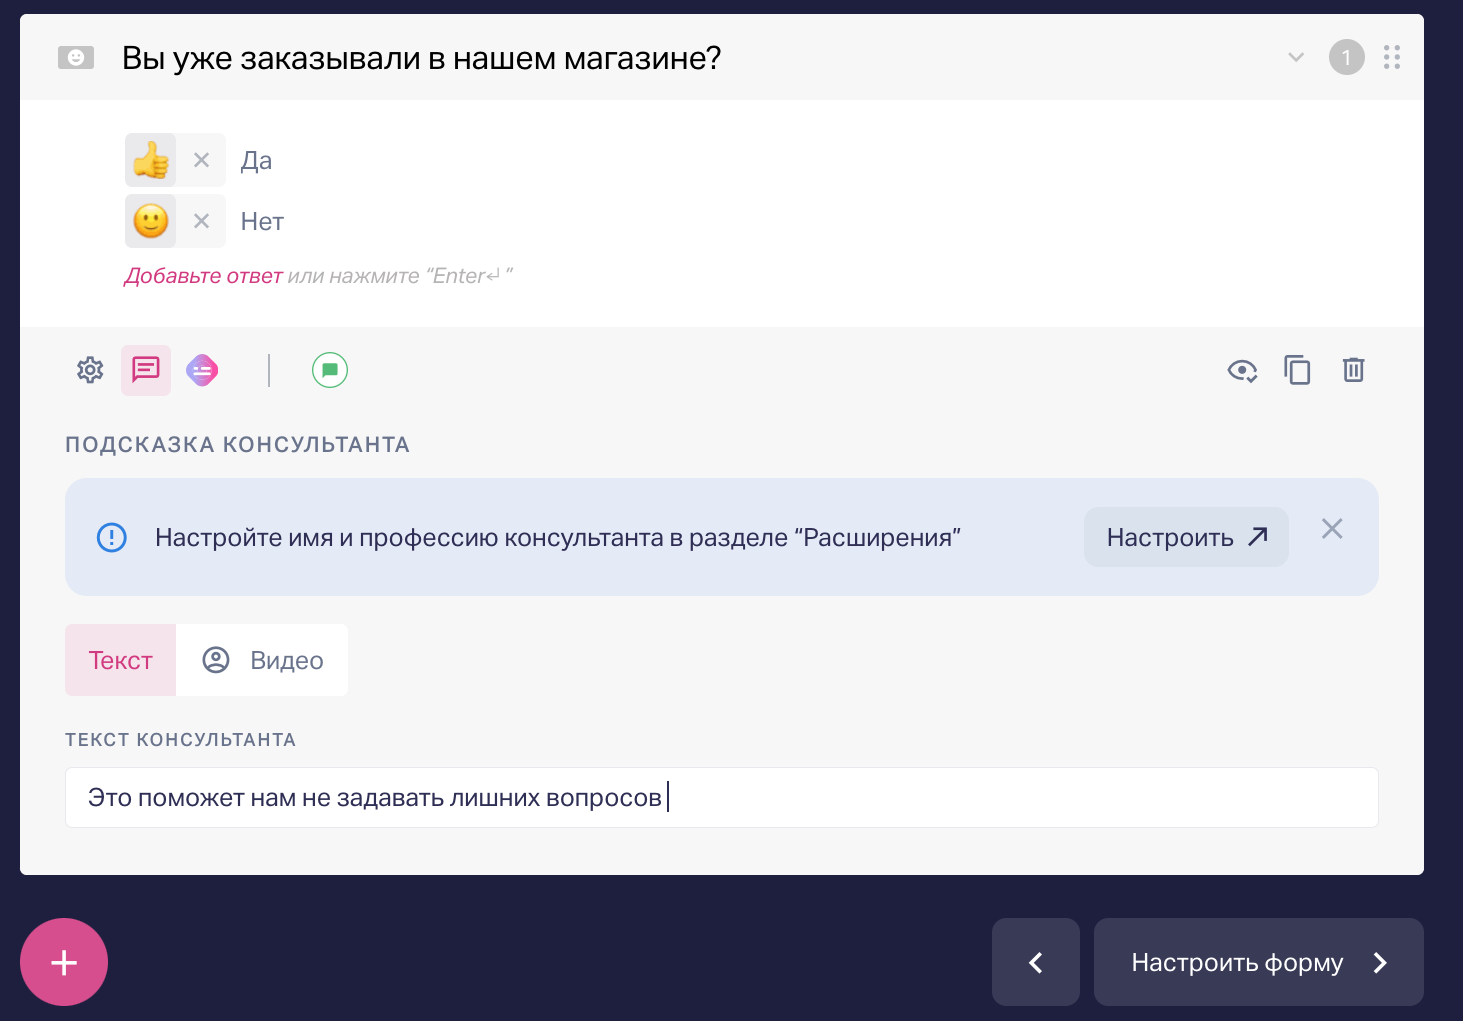Viewport: 1463px width, 1021px height.
Task: Edit the answer text Нет
Action: pos(263,221)
